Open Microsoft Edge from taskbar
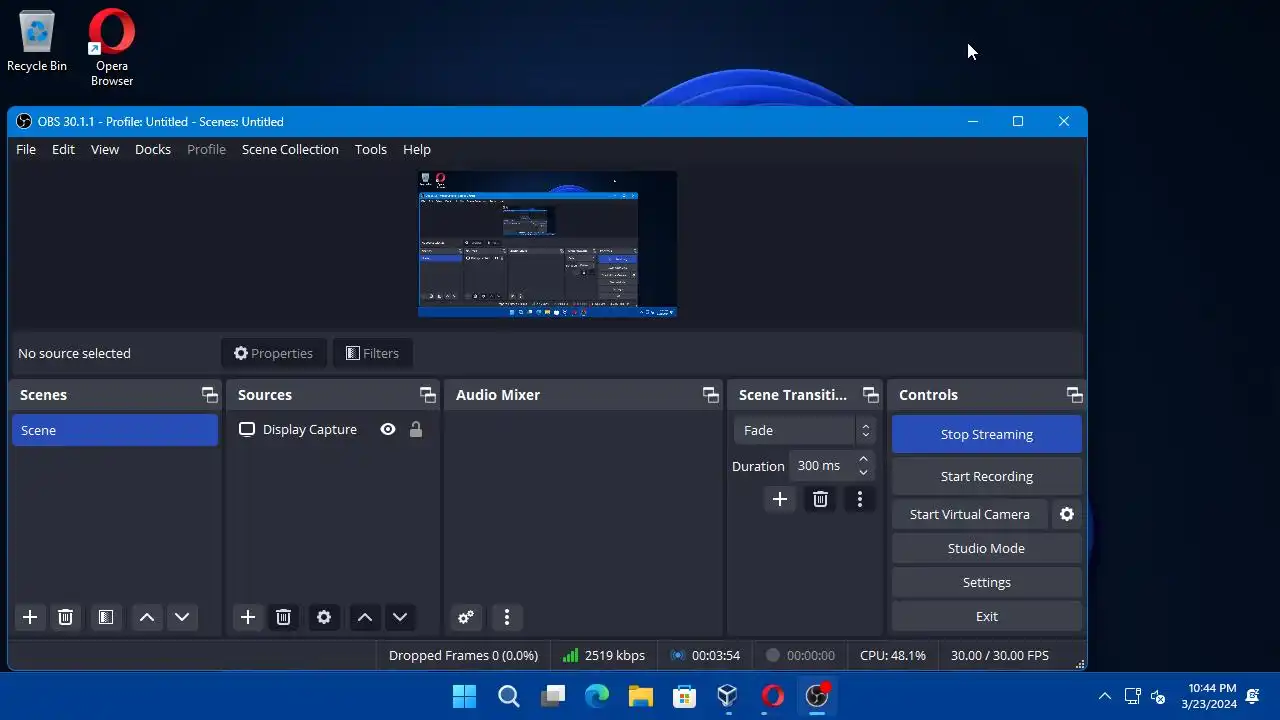 (x=597, y=696)
